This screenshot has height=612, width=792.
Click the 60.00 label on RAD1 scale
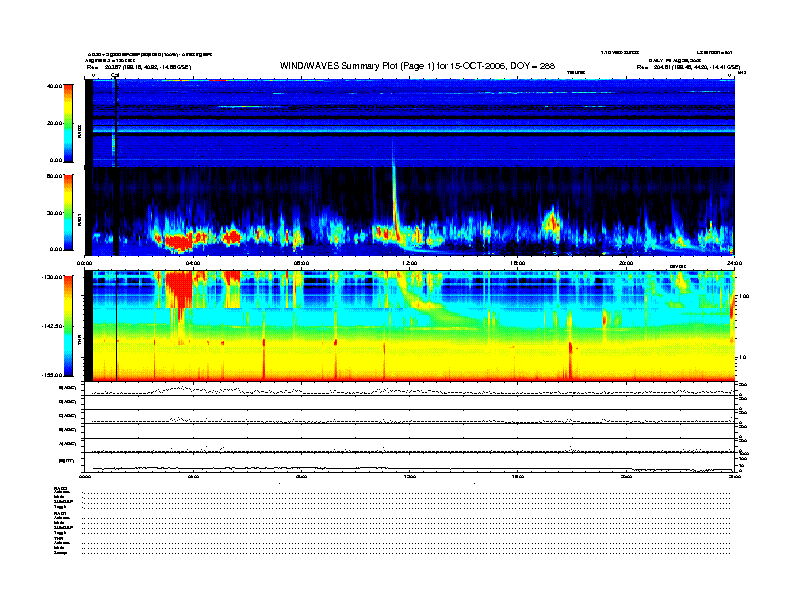point(55,176)
